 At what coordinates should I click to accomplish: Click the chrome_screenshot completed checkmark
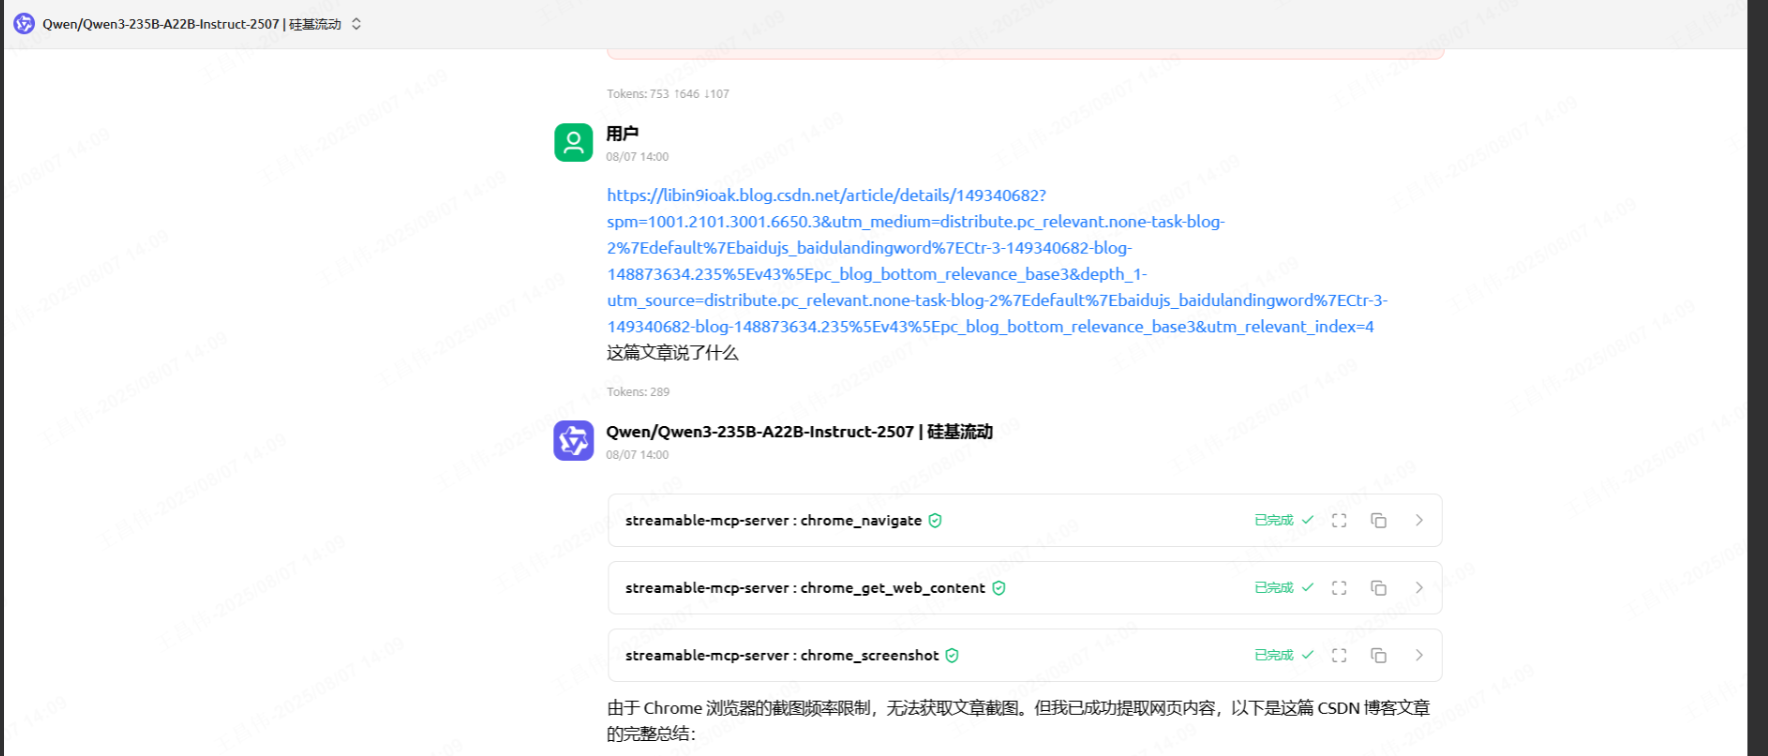[x=1284, y=655]
